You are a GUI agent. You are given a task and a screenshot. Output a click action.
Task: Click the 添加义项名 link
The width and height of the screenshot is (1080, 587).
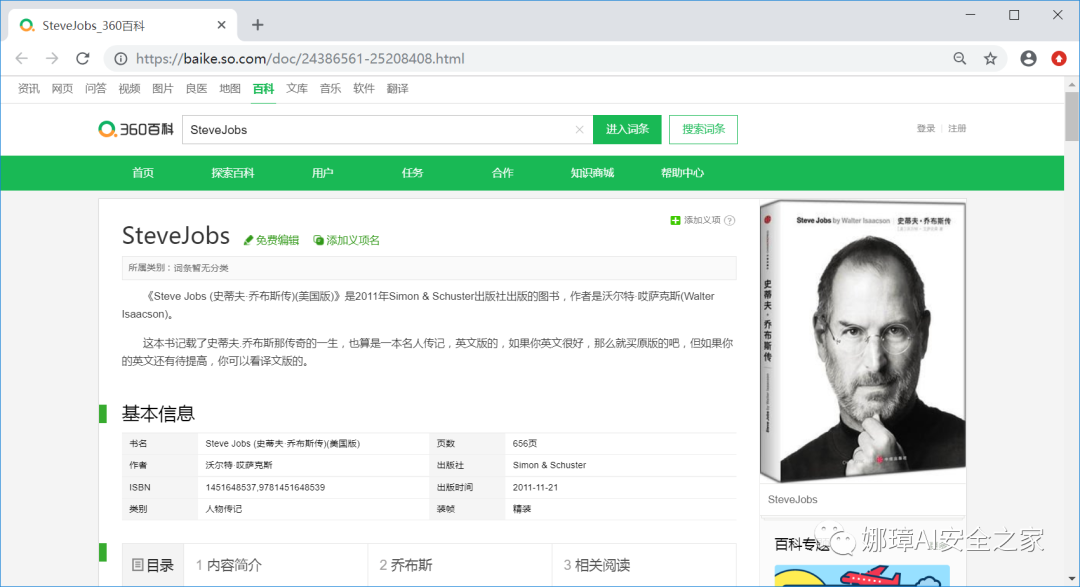pos(346,240)
